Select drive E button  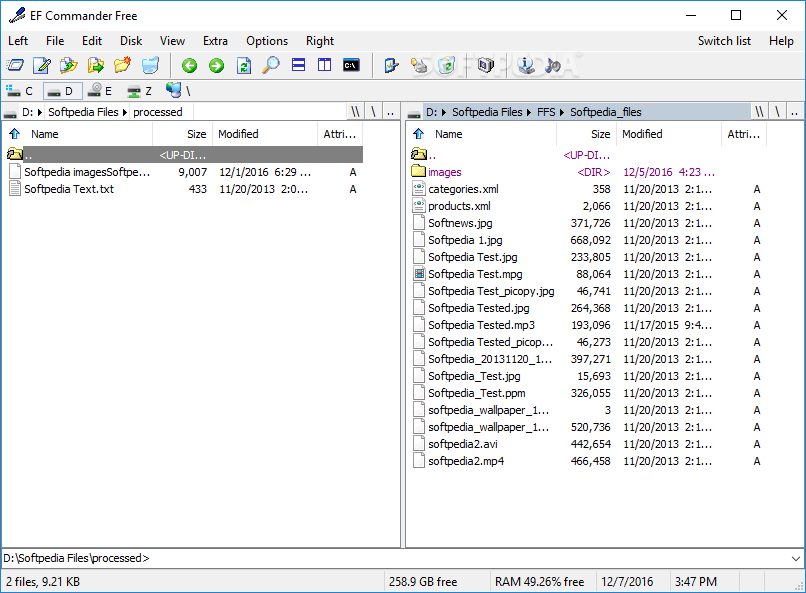click(x=101, y=91)
